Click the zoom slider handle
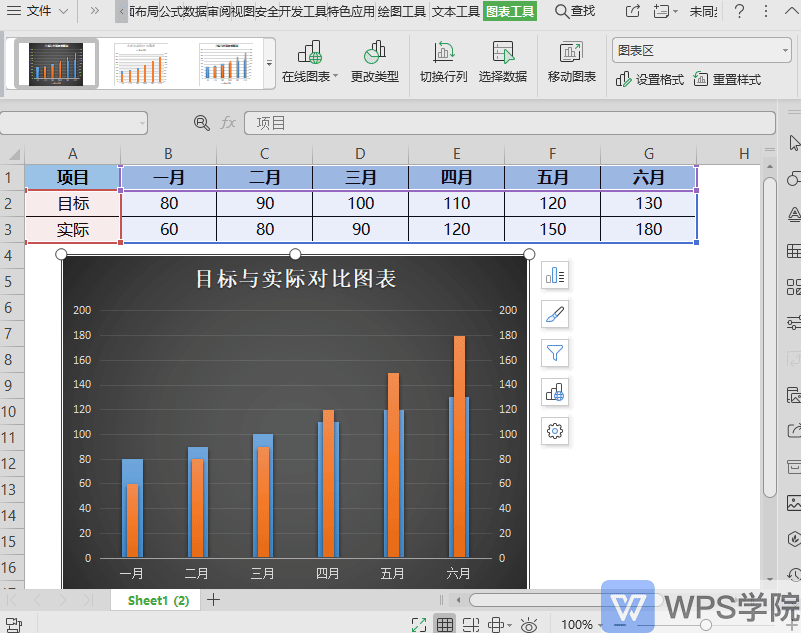The height and width of the screenshot is (633, 801). point(706,624)
